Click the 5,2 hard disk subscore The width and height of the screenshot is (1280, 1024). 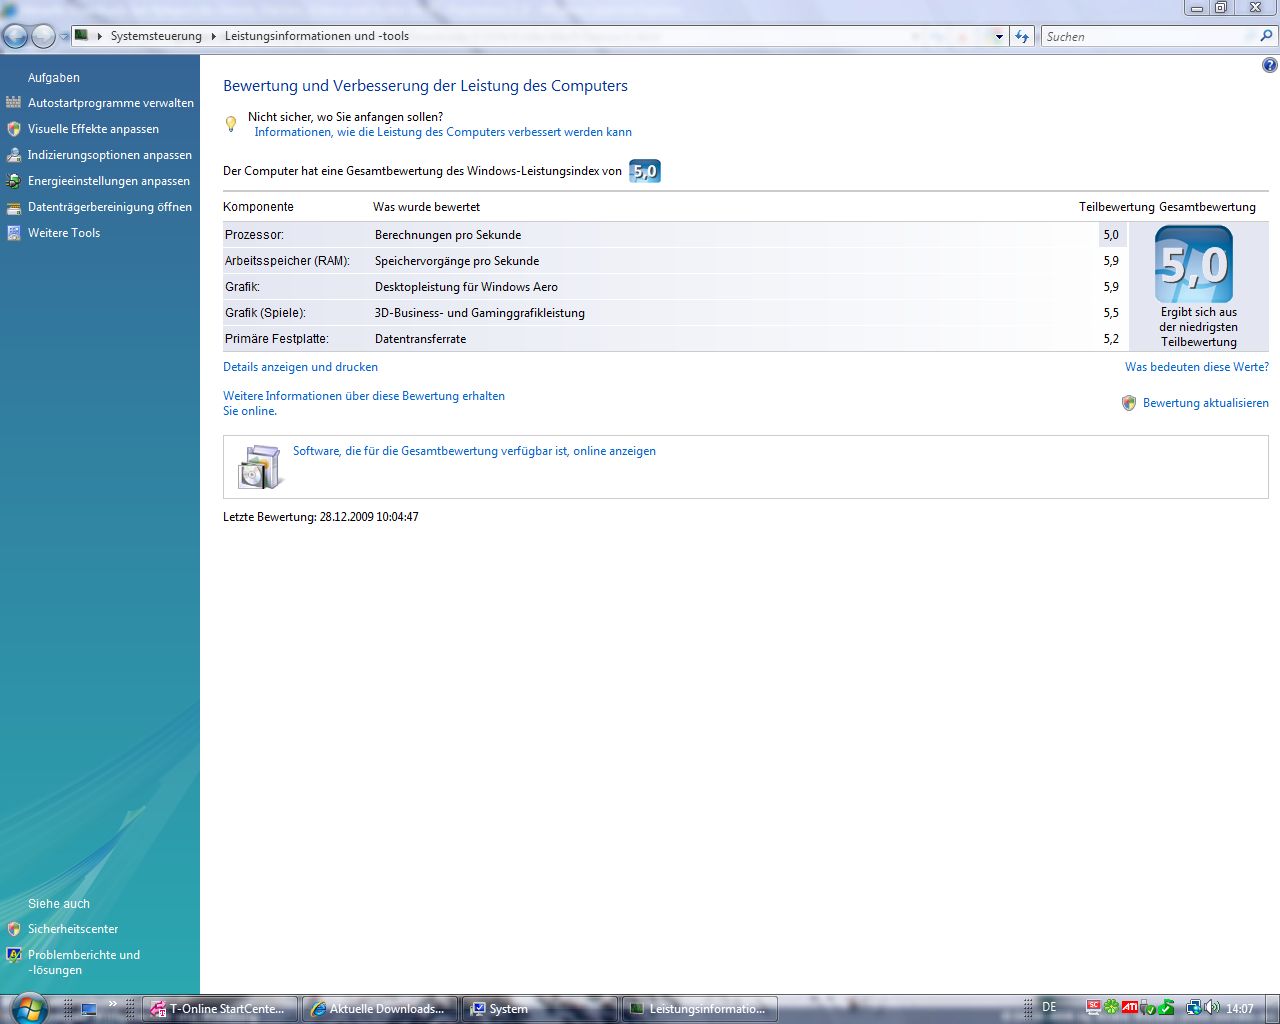click(1111, 339)
